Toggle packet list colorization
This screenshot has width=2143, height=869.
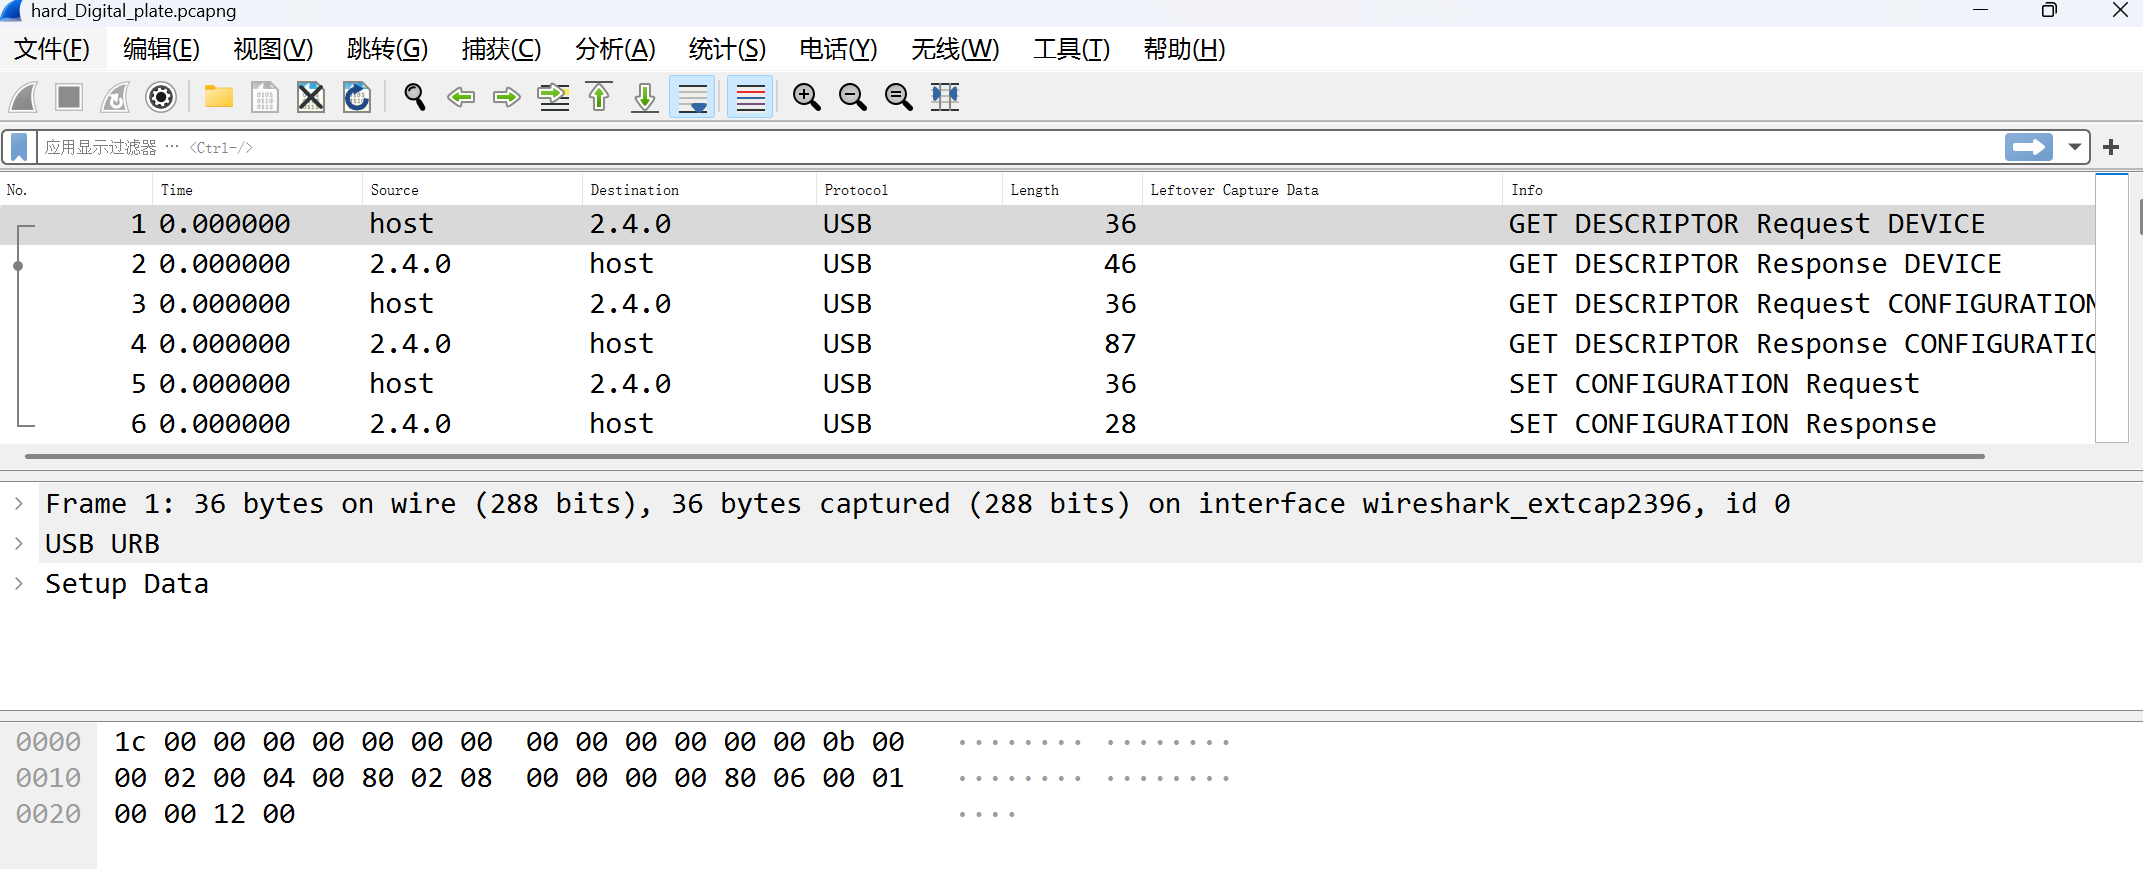[x=750, y=97]
